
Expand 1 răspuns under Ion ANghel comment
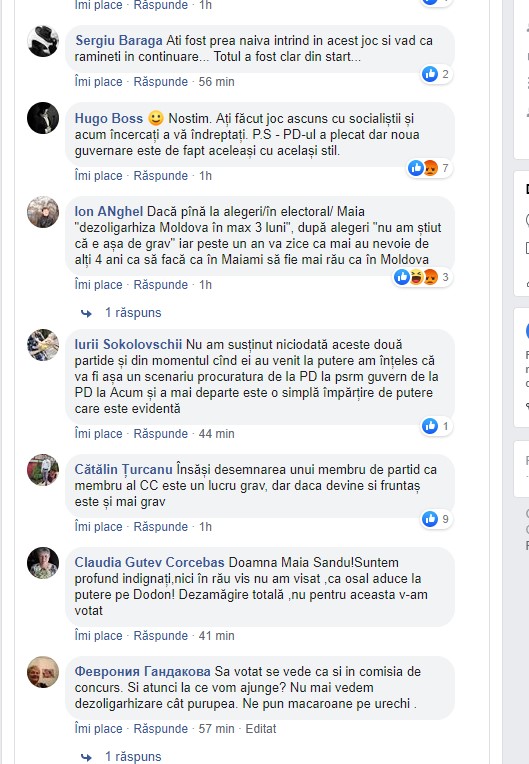[133, 313]
